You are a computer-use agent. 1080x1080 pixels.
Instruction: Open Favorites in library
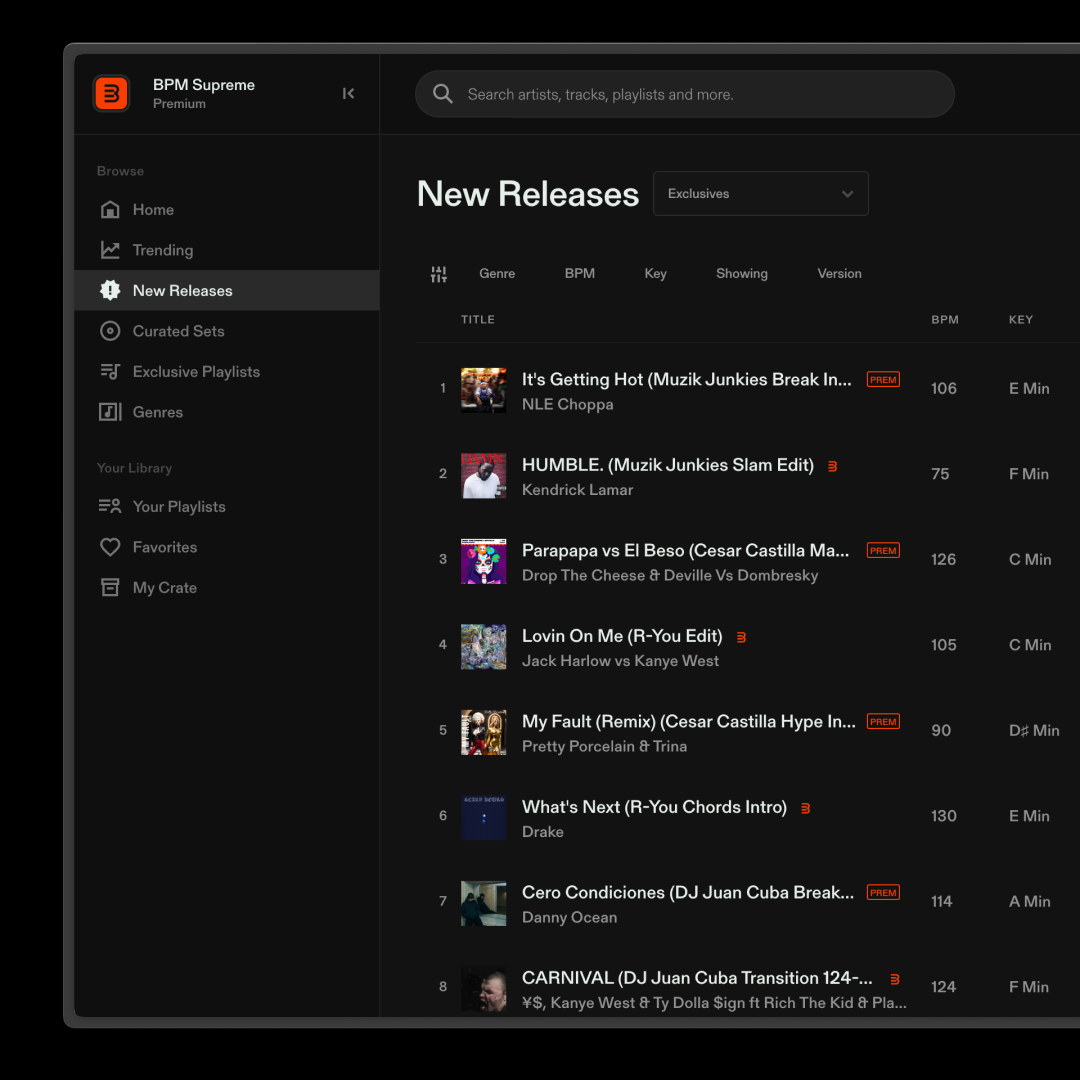[x=227, y=547]
